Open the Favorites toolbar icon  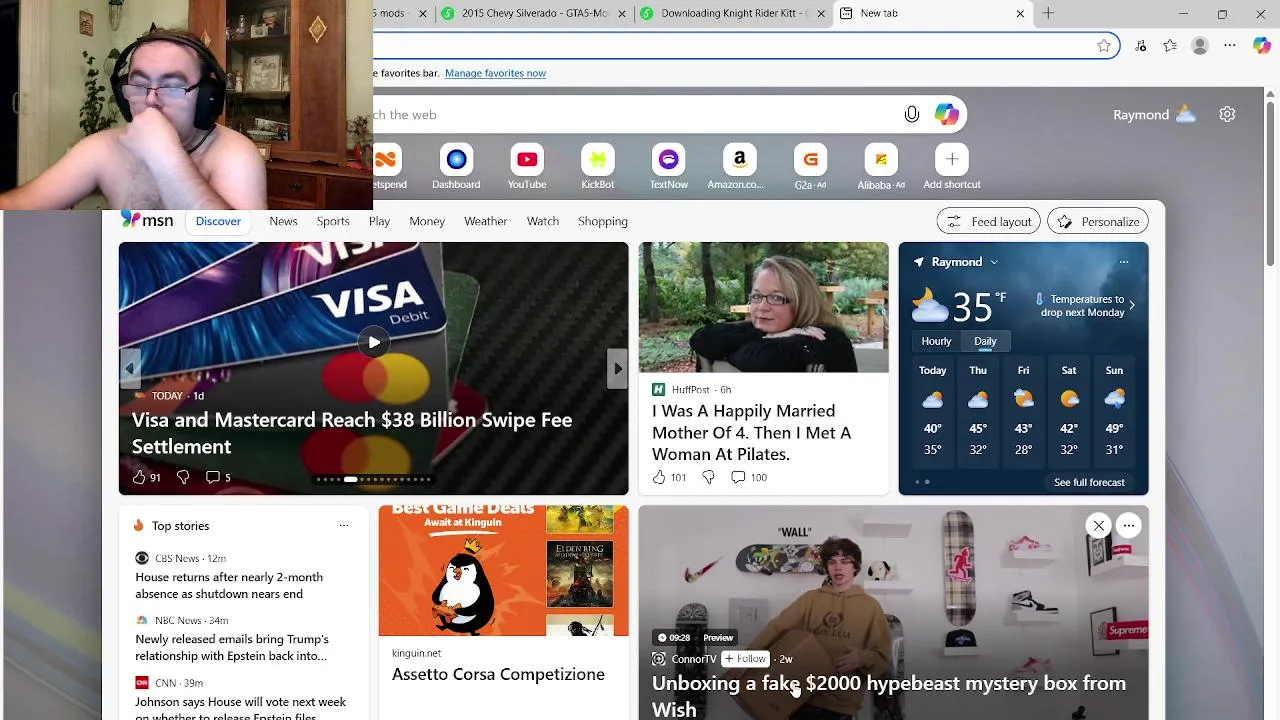click(1170, 45)
